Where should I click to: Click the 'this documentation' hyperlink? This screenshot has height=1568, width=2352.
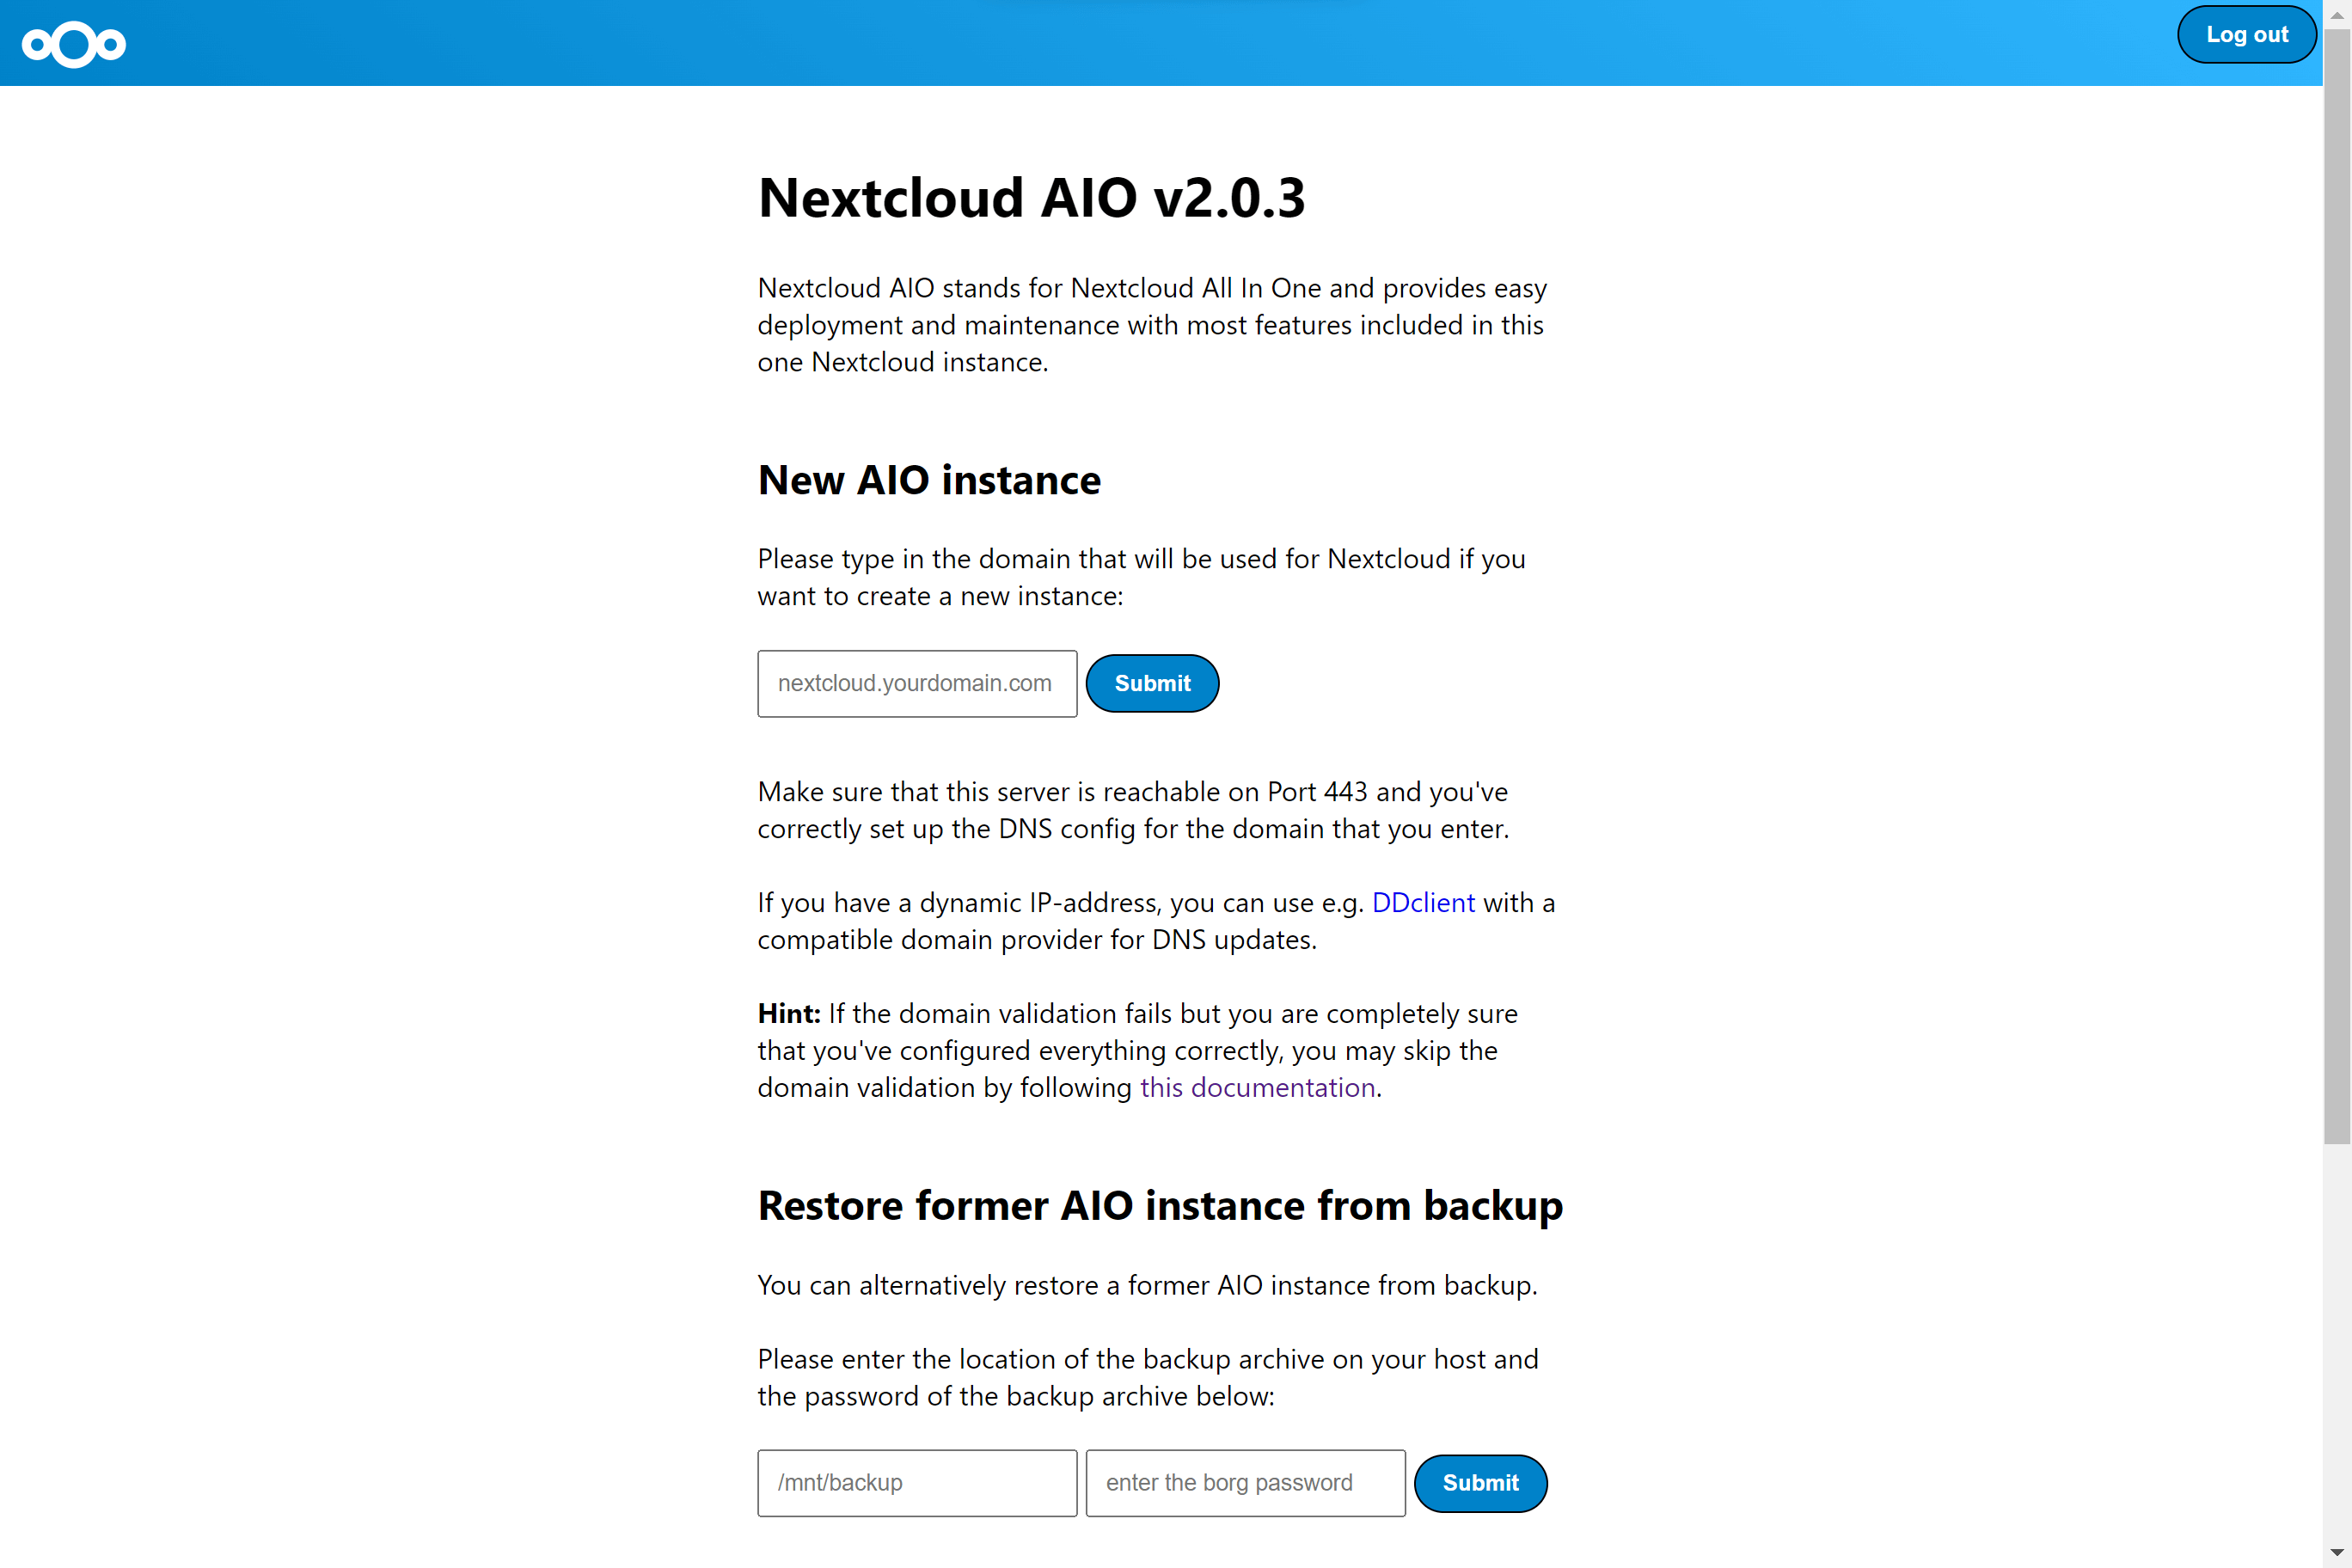(1257, 1087)
